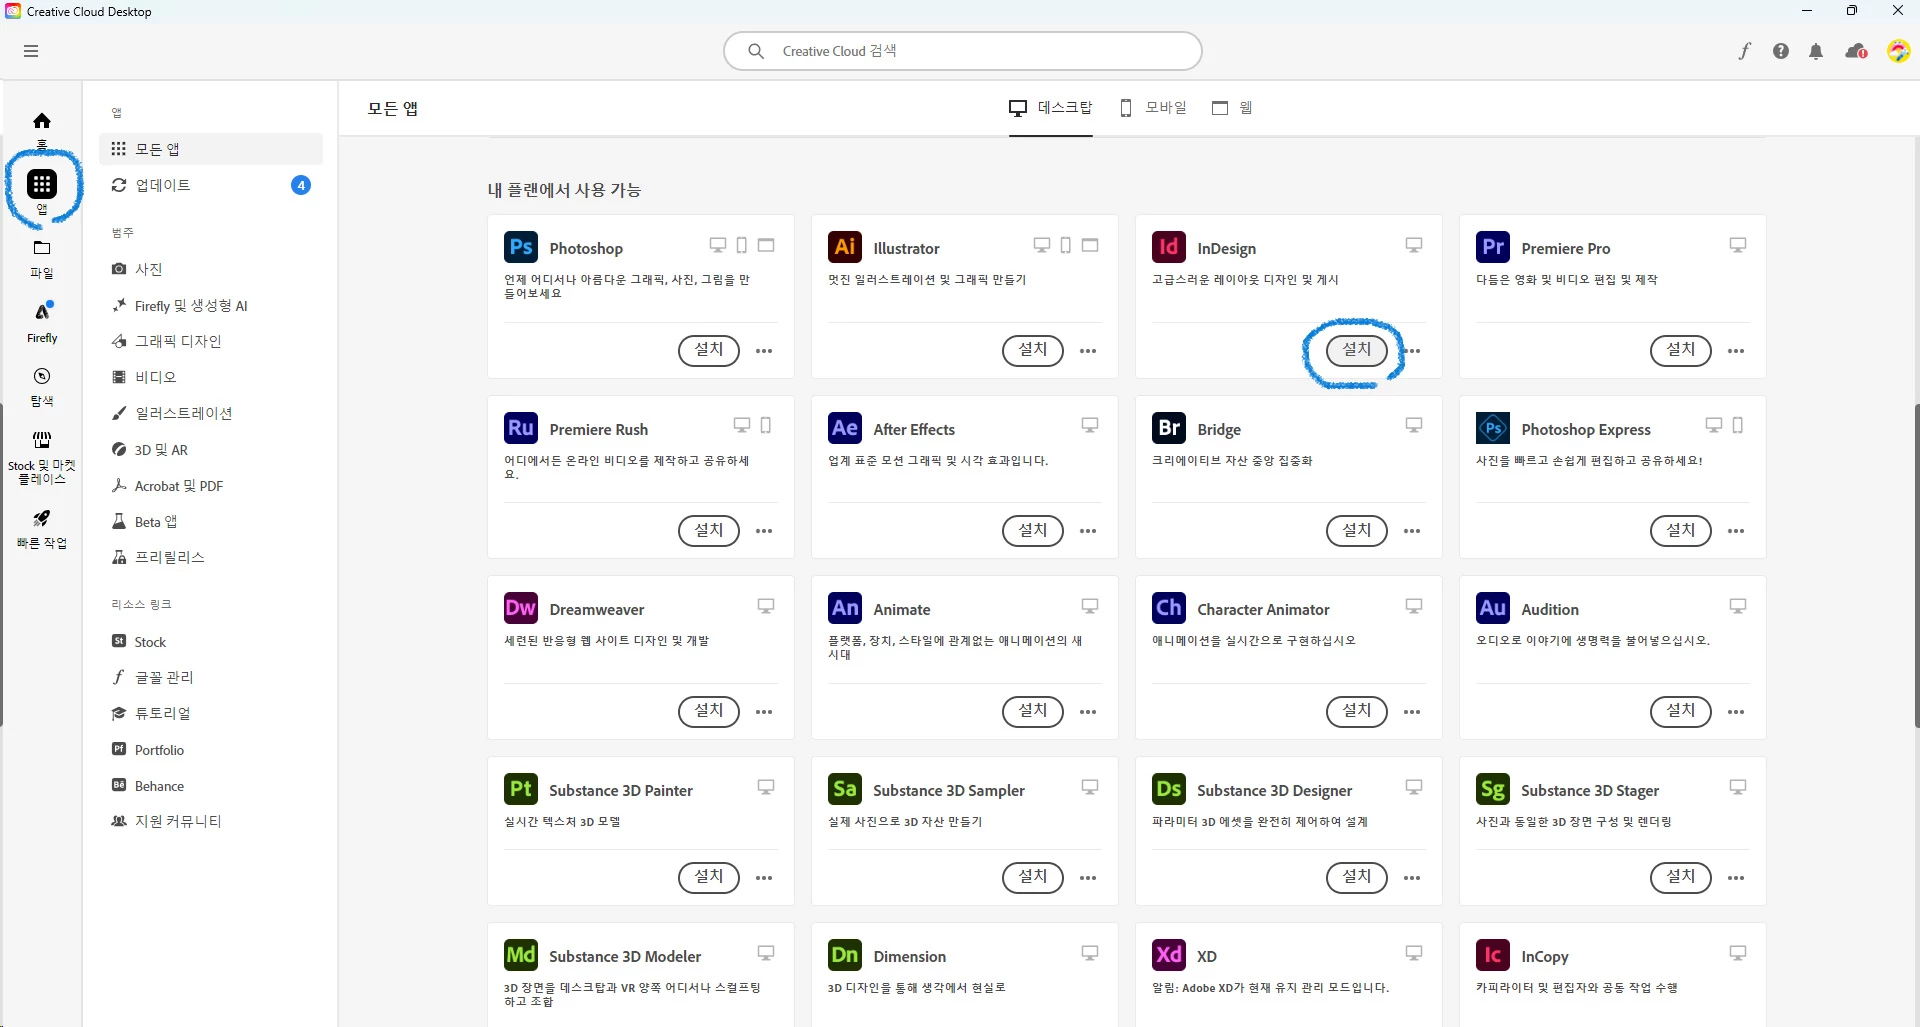Open notifications bell icon
Viewport: 1920px width, 1027px height.
point(1816,51)
